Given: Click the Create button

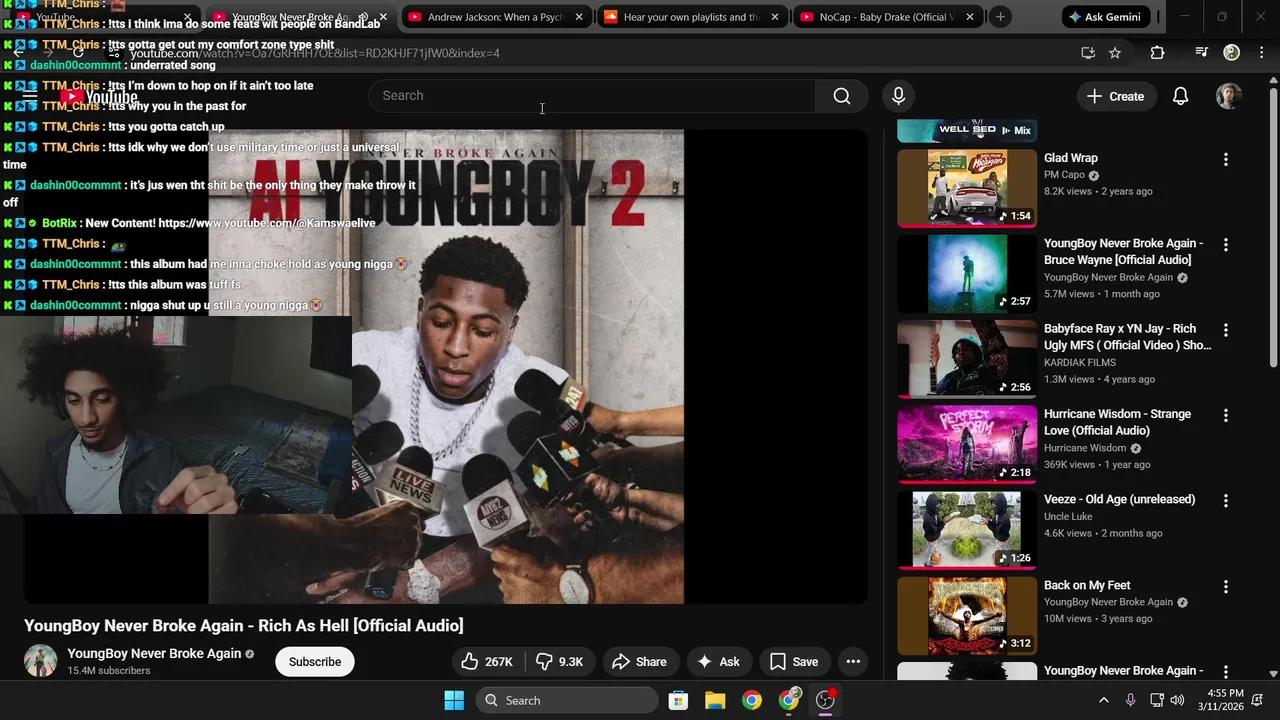Looking at the screenshot, I should tap(1115, 96).
